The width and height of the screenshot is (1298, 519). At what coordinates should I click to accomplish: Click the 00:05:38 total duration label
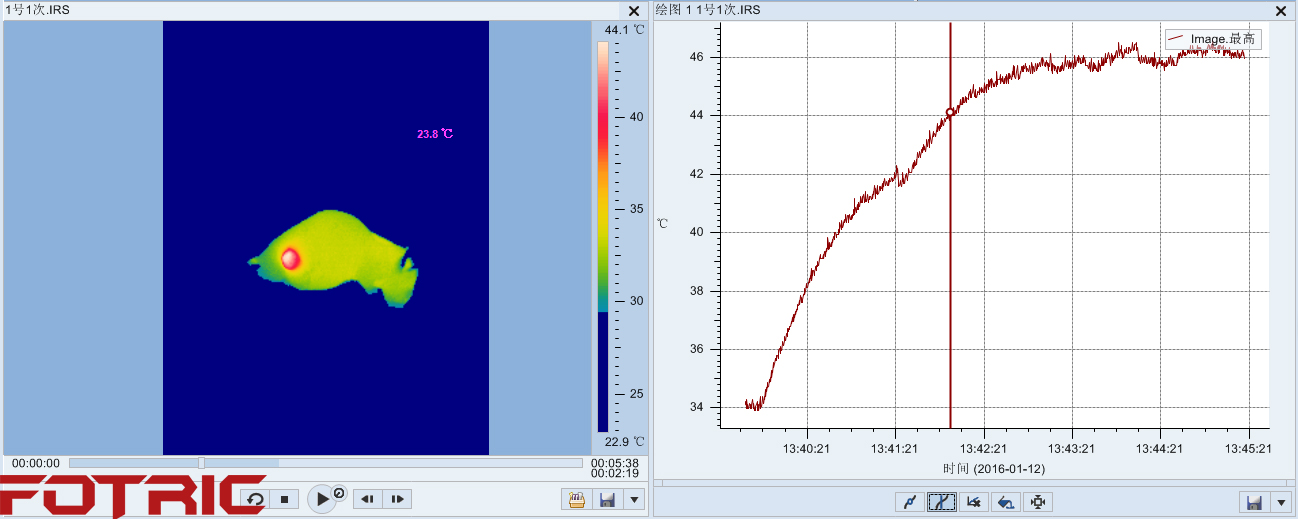click(615, 463)
